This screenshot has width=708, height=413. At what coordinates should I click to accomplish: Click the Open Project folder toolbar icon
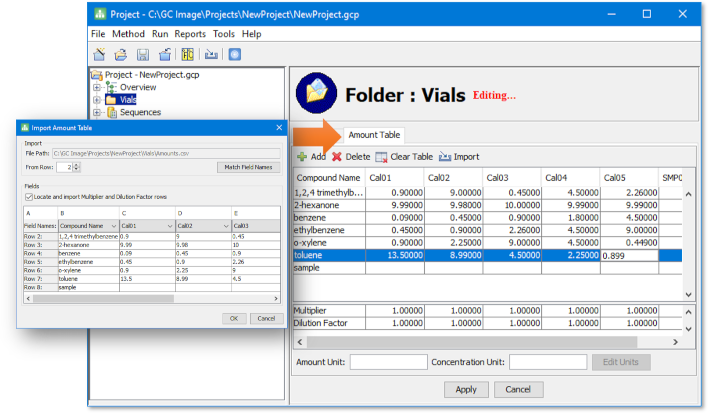point(121,55)
